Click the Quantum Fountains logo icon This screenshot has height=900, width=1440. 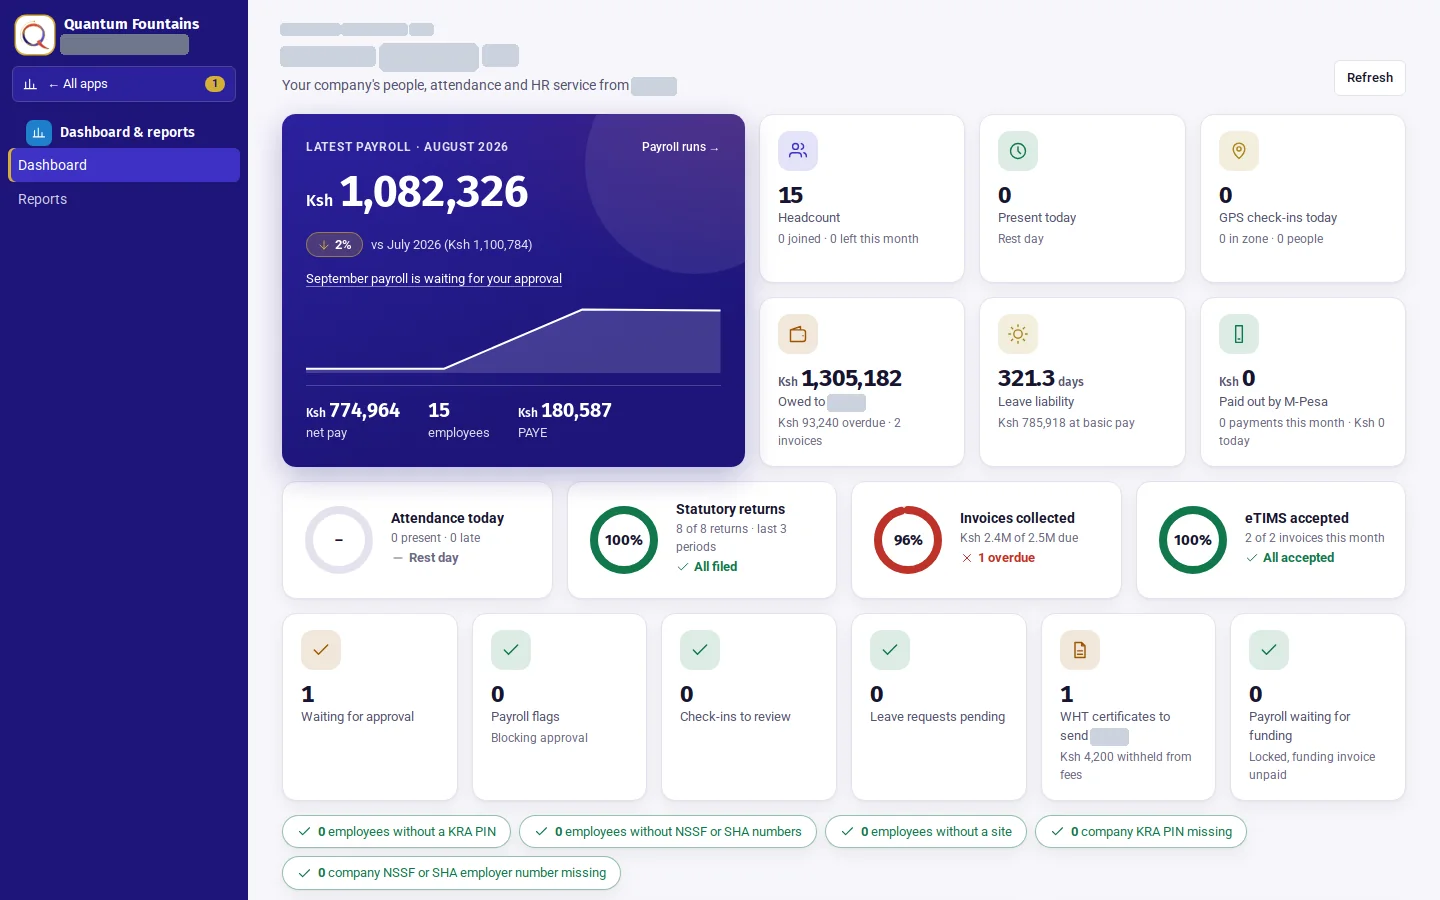35,35
